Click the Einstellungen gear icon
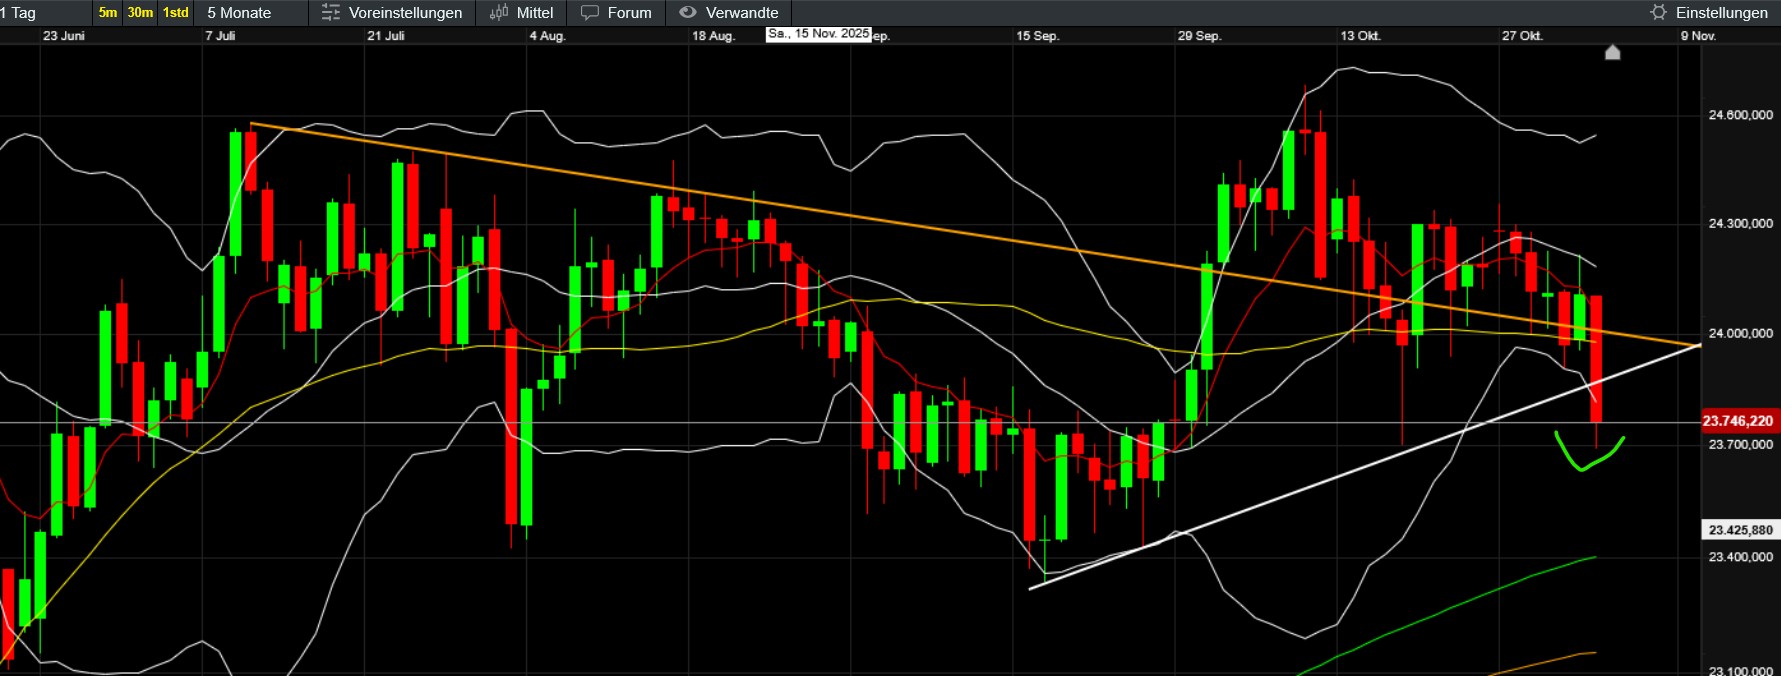This screenshot has height=676, width=1781. pyautogui.click(x=1659, y=13)
